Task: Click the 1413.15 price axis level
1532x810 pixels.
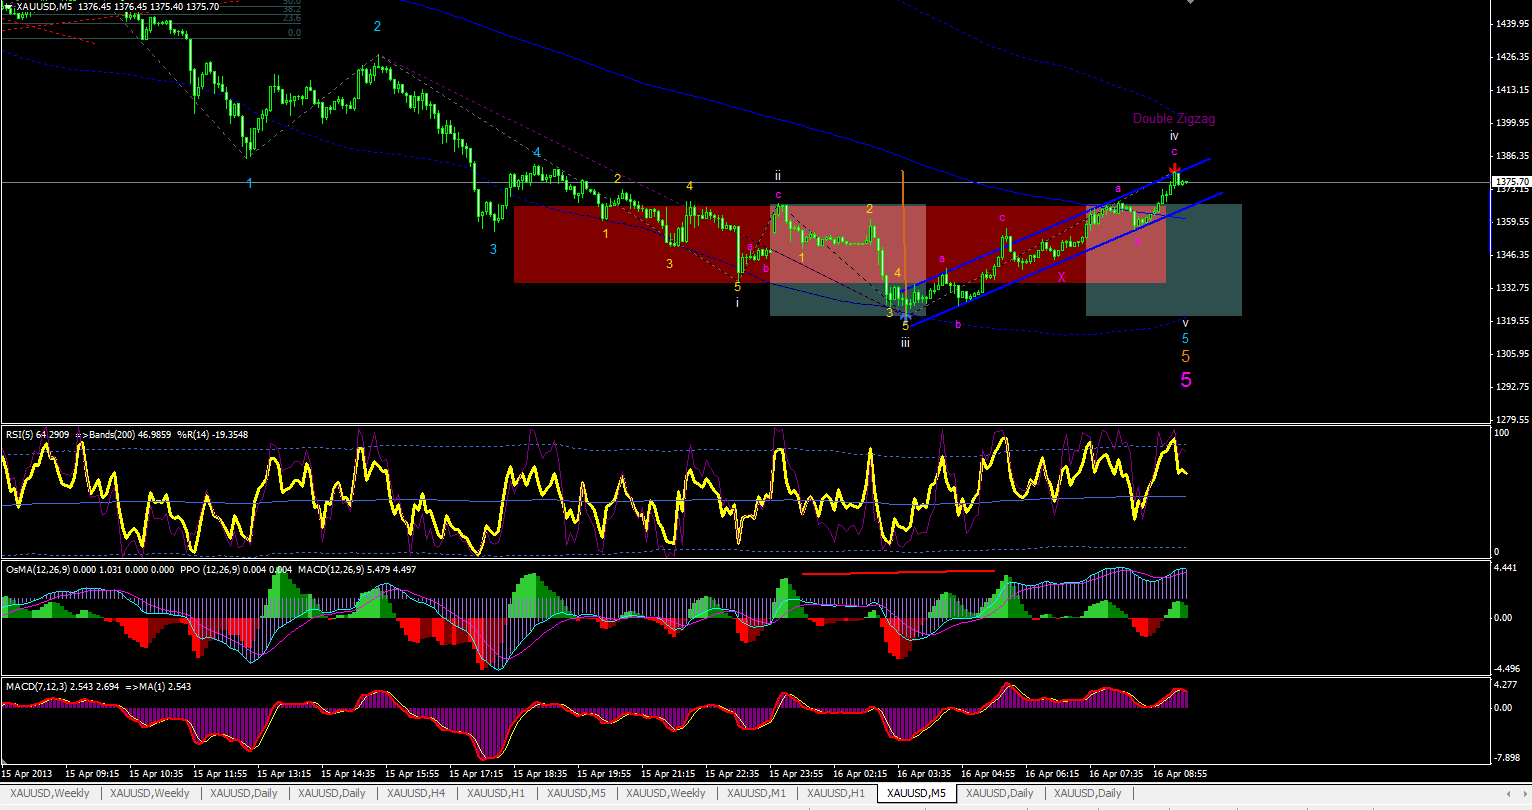Action: [x=1510, y=89]
